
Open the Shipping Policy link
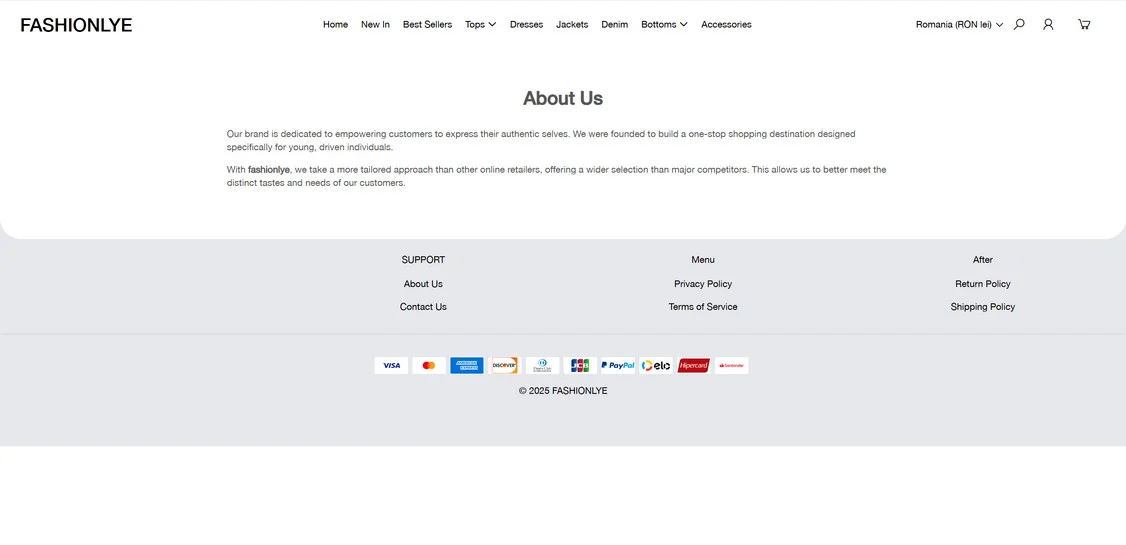[x=982, y=307]
